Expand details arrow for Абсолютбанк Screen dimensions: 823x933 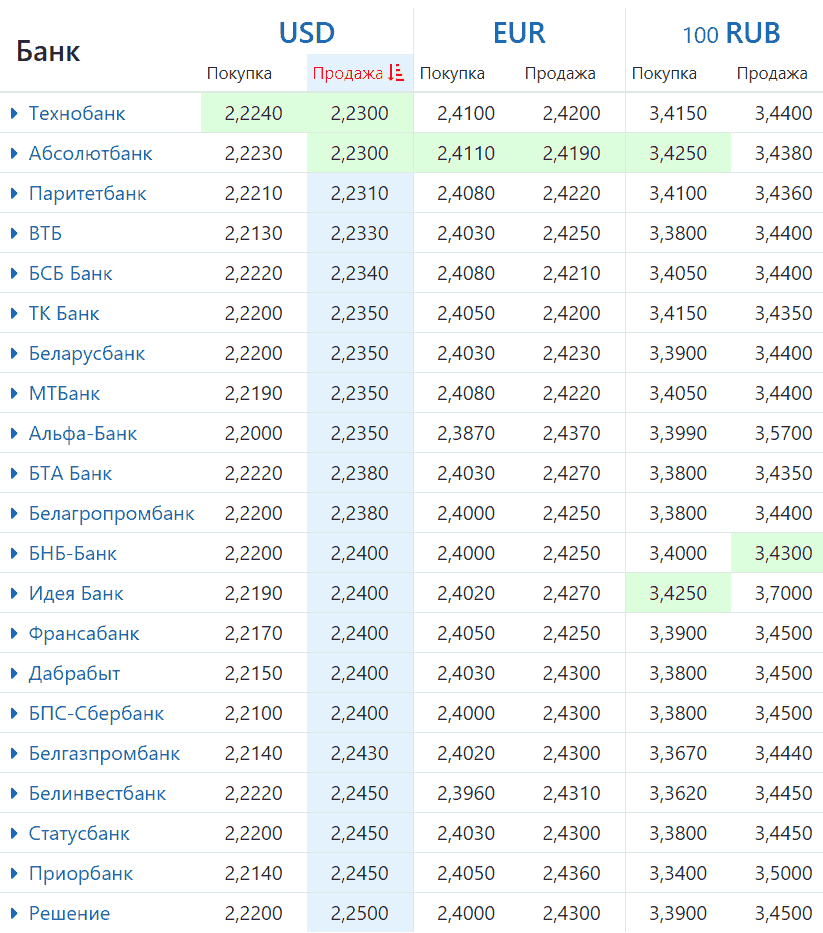pos(14,153)
